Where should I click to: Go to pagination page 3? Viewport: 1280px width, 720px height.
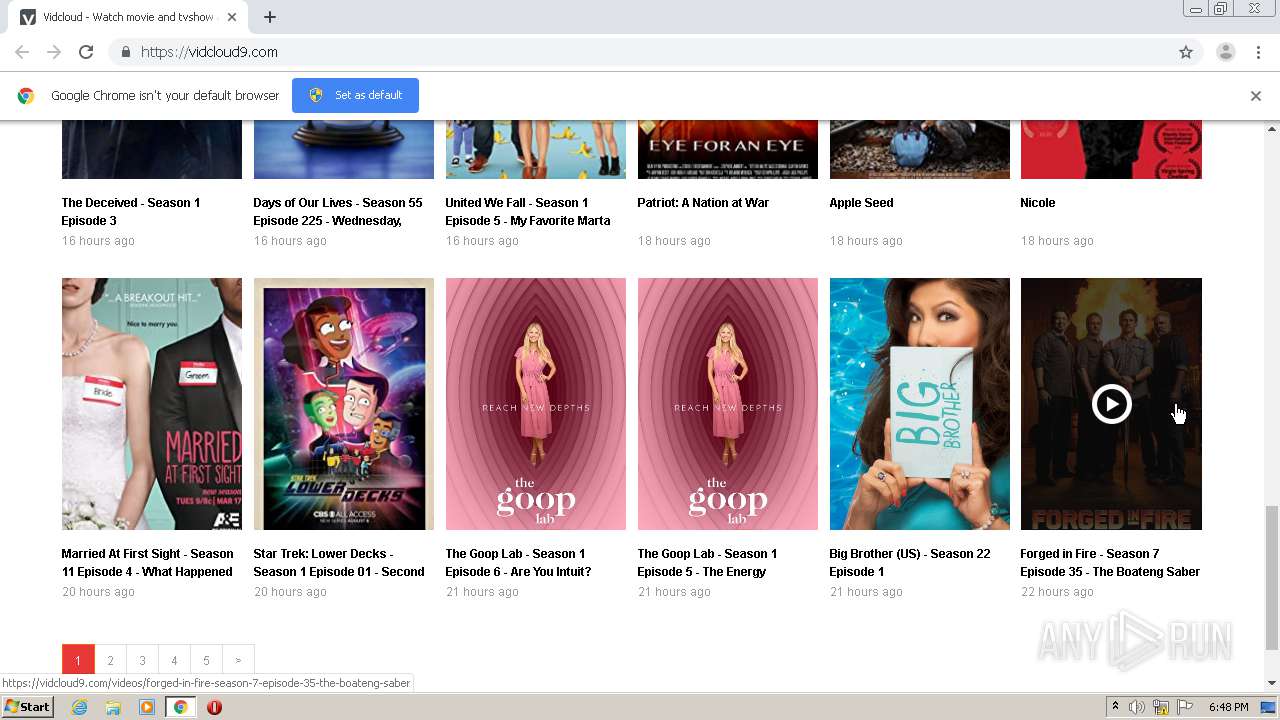142,660
